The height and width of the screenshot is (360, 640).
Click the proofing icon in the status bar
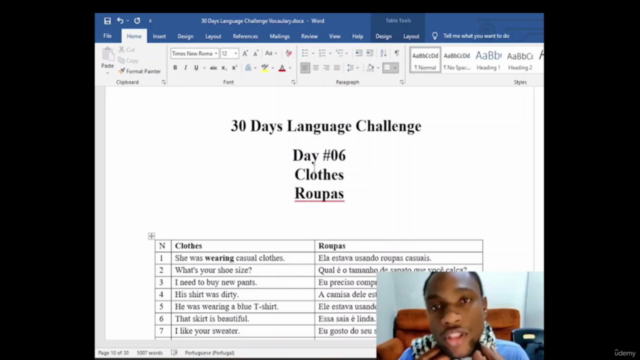(174, 353)
